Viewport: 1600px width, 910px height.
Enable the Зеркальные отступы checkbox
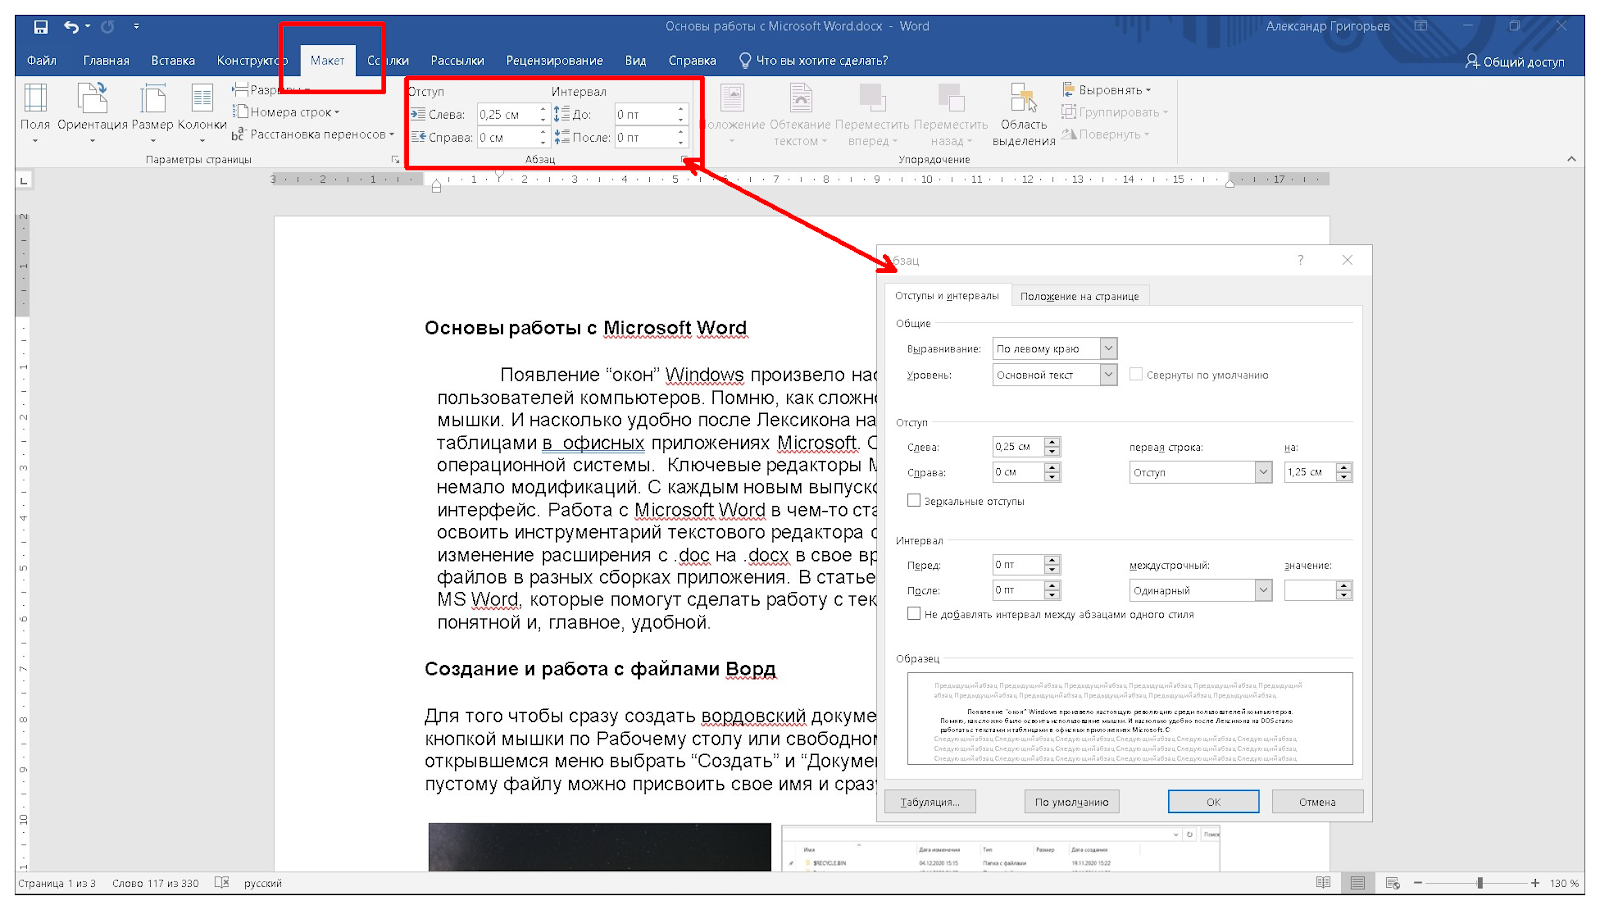point(914,500)
